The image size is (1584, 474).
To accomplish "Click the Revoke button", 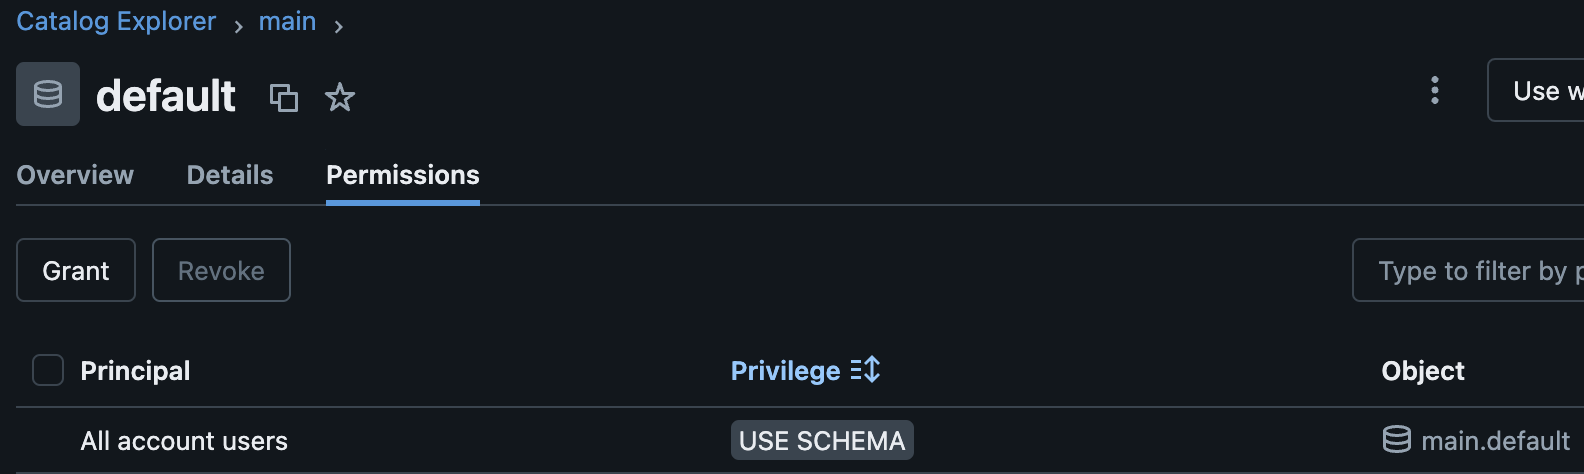I will (x=221, y=270).
